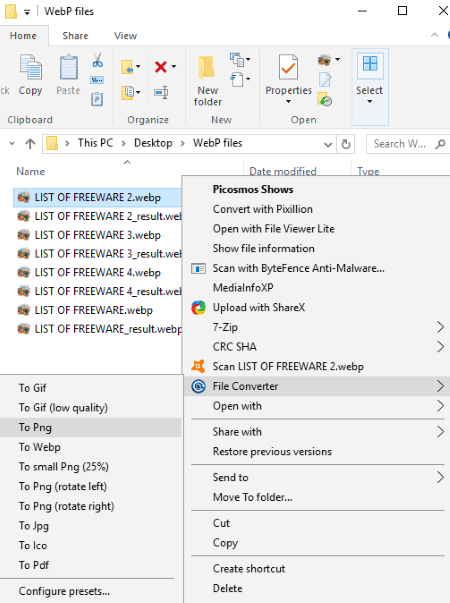
Task: Select file LIST OF FREEWARE 3.webp
Action: 97,235
